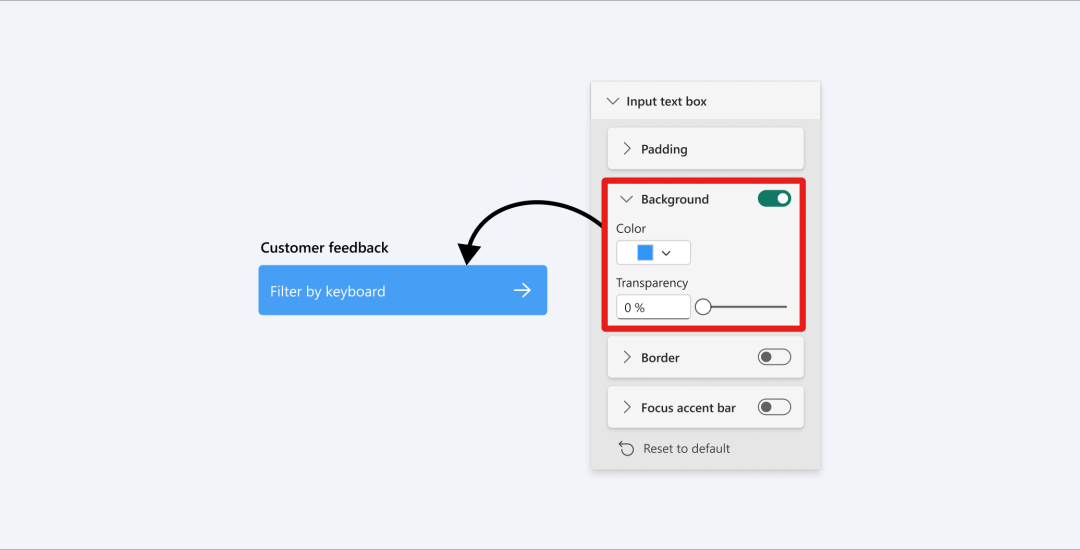This screenshot has width=1080, height=550.
Task: Click the Transparency slider handle
Action: [x=703, y=306]
